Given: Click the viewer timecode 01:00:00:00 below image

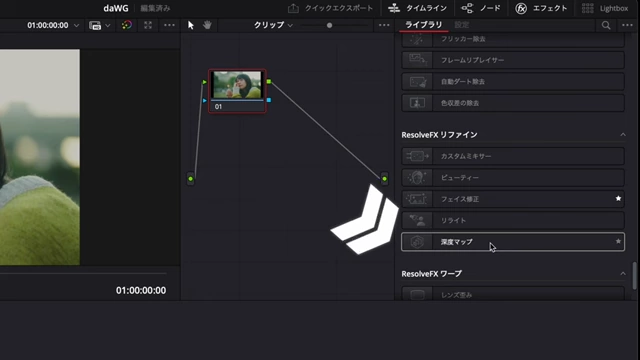Looking at the screenshot, I should (x=141, y=291).
